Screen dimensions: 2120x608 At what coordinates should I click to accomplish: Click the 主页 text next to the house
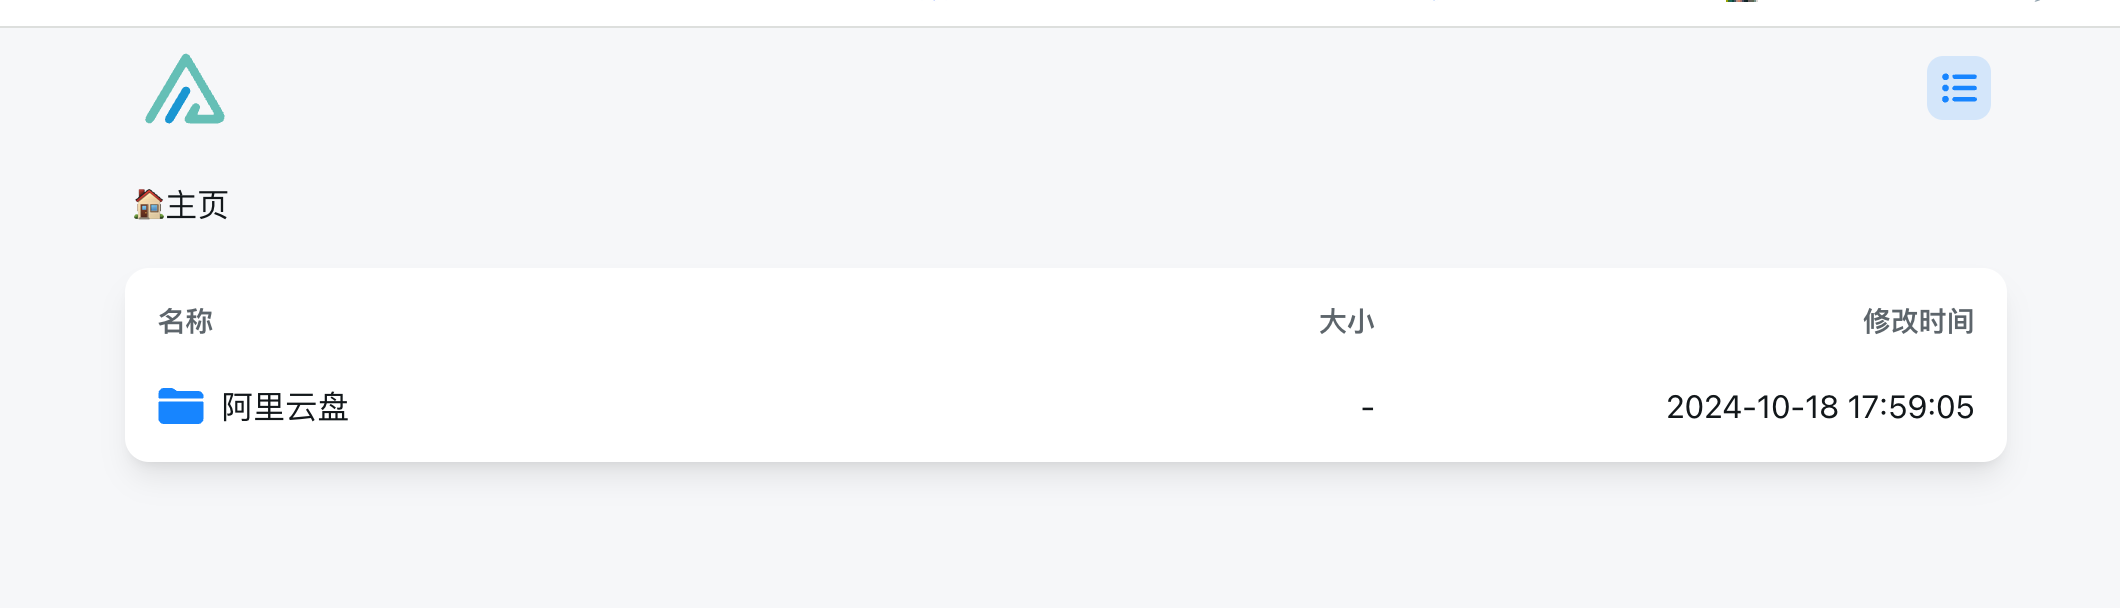[197, 204]
